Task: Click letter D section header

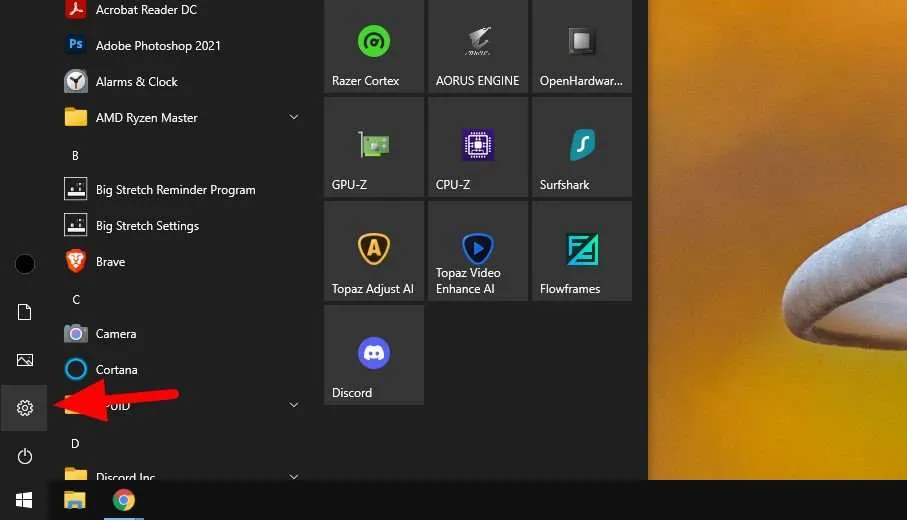Action: (75, 443)
